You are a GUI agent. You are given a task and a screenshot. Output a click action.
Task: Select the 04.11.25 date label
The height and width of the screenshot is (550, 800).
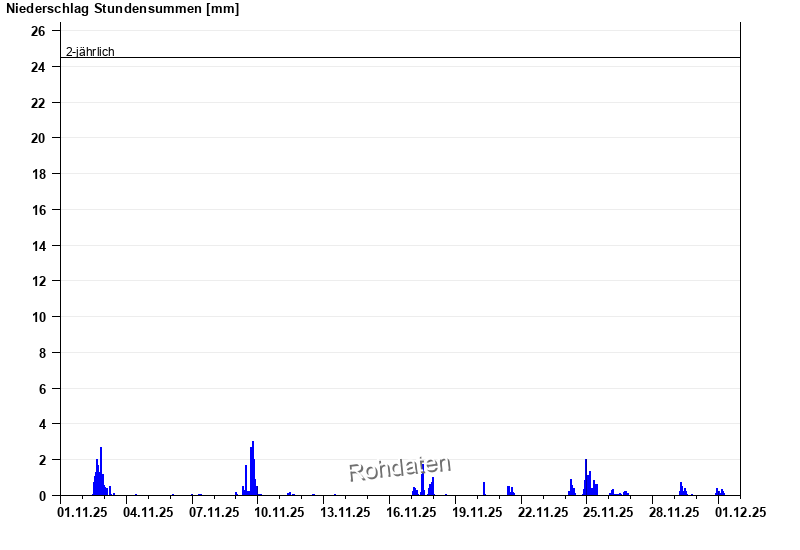pos(148,513)
